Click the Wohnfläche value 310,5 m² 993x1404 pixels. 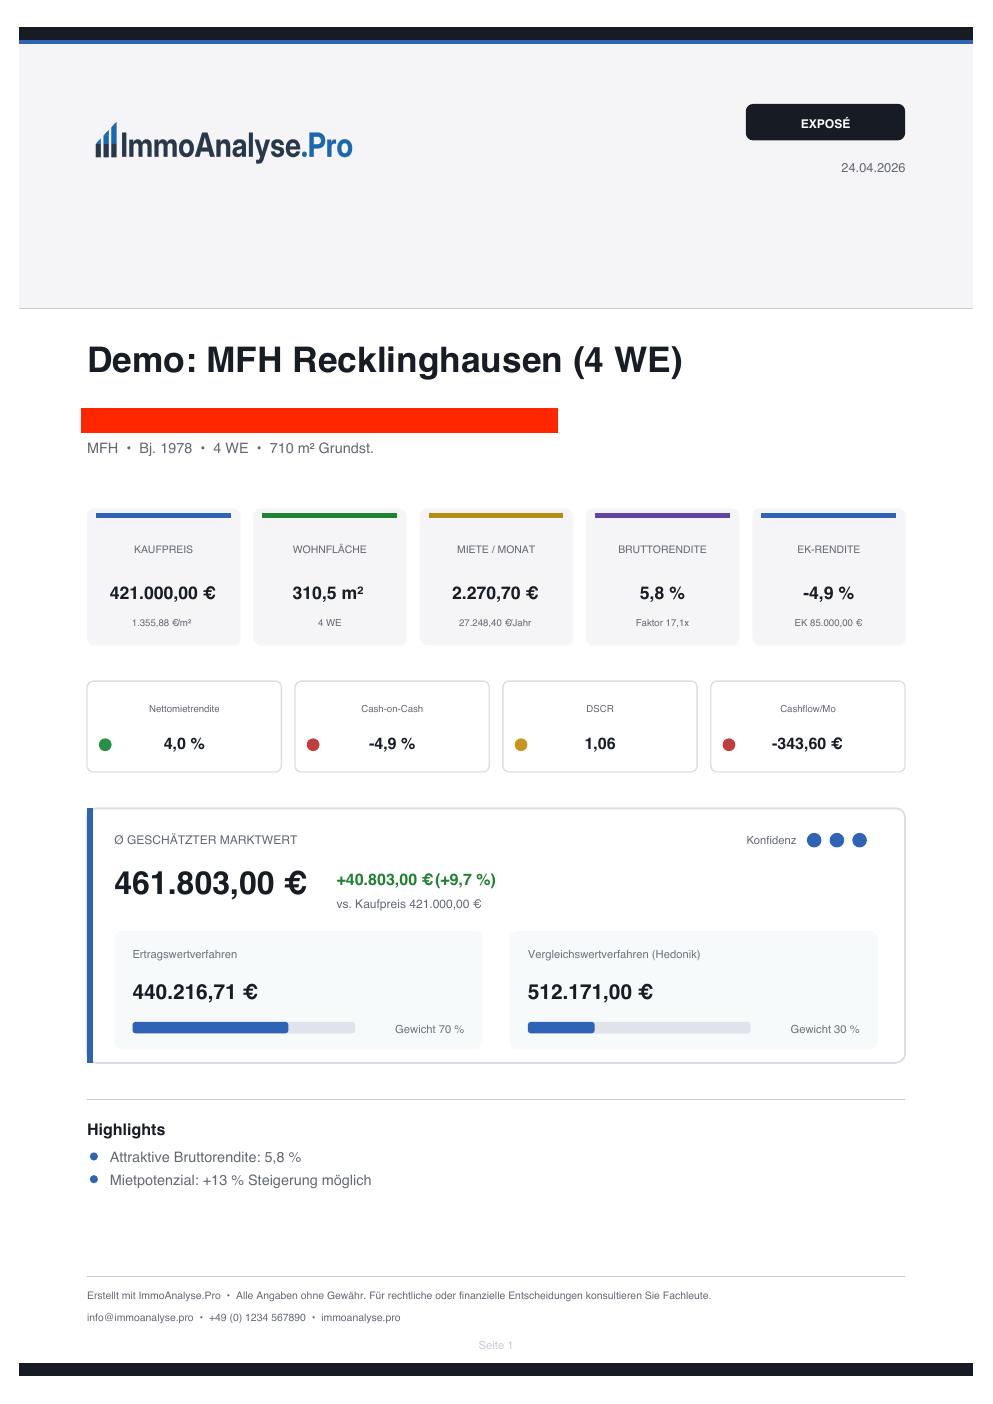328,593
